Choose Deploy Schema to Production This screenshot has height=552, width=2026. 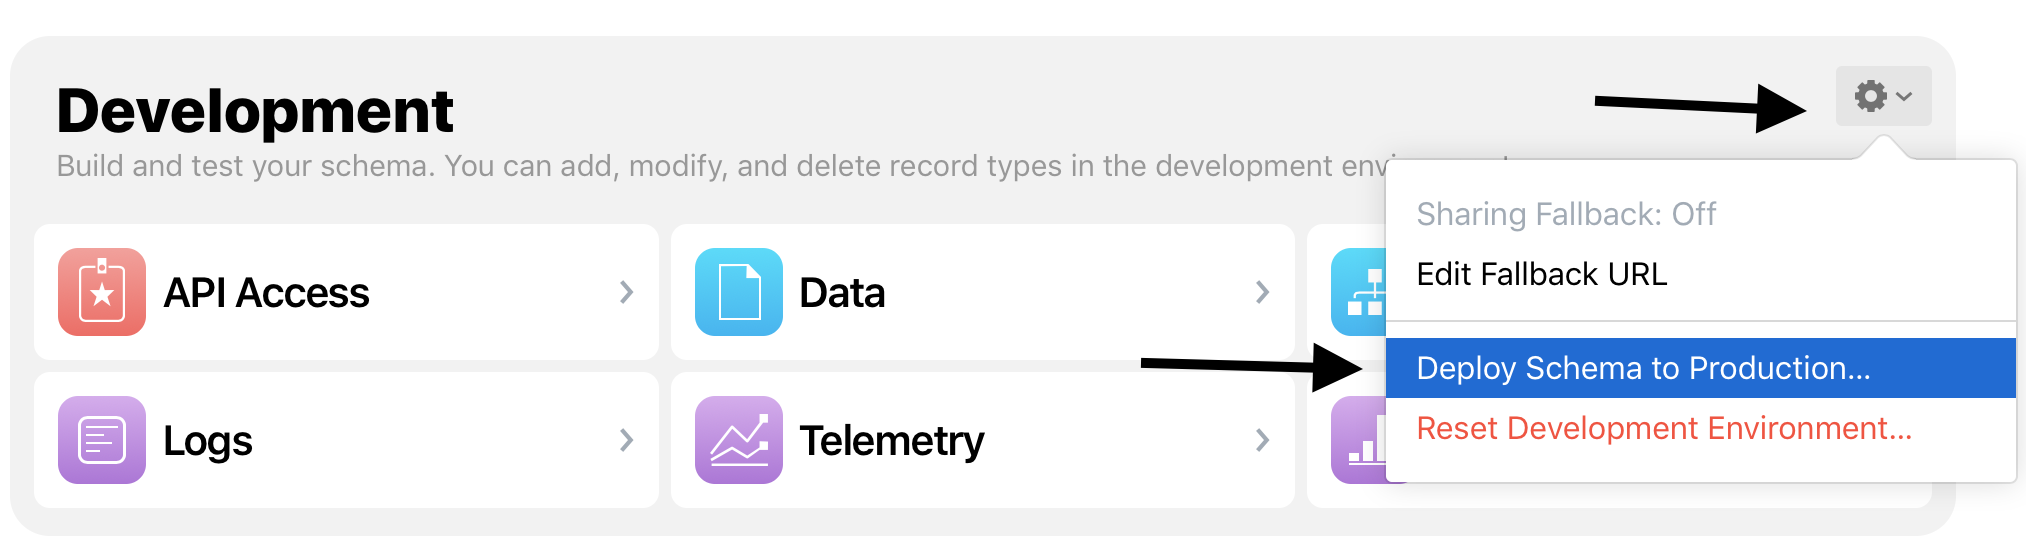(1701, 368)
